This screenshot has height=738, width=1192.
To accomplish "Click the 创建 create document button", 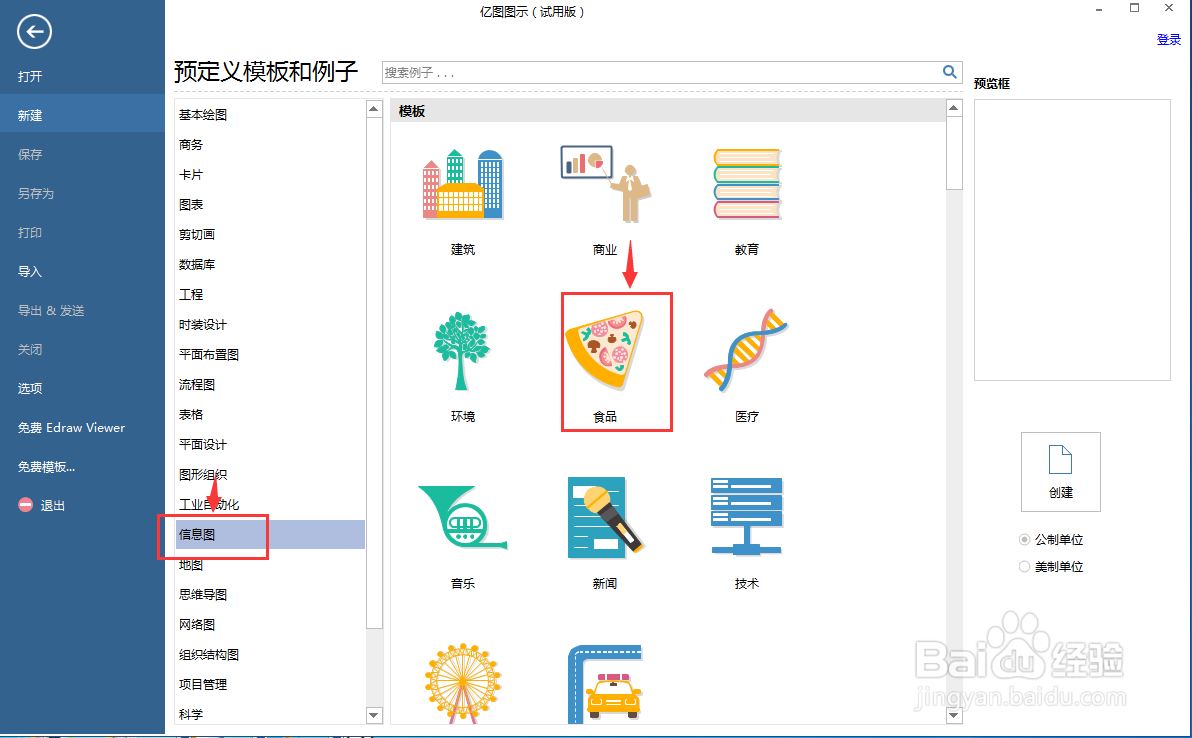I will coord(1060,472).
